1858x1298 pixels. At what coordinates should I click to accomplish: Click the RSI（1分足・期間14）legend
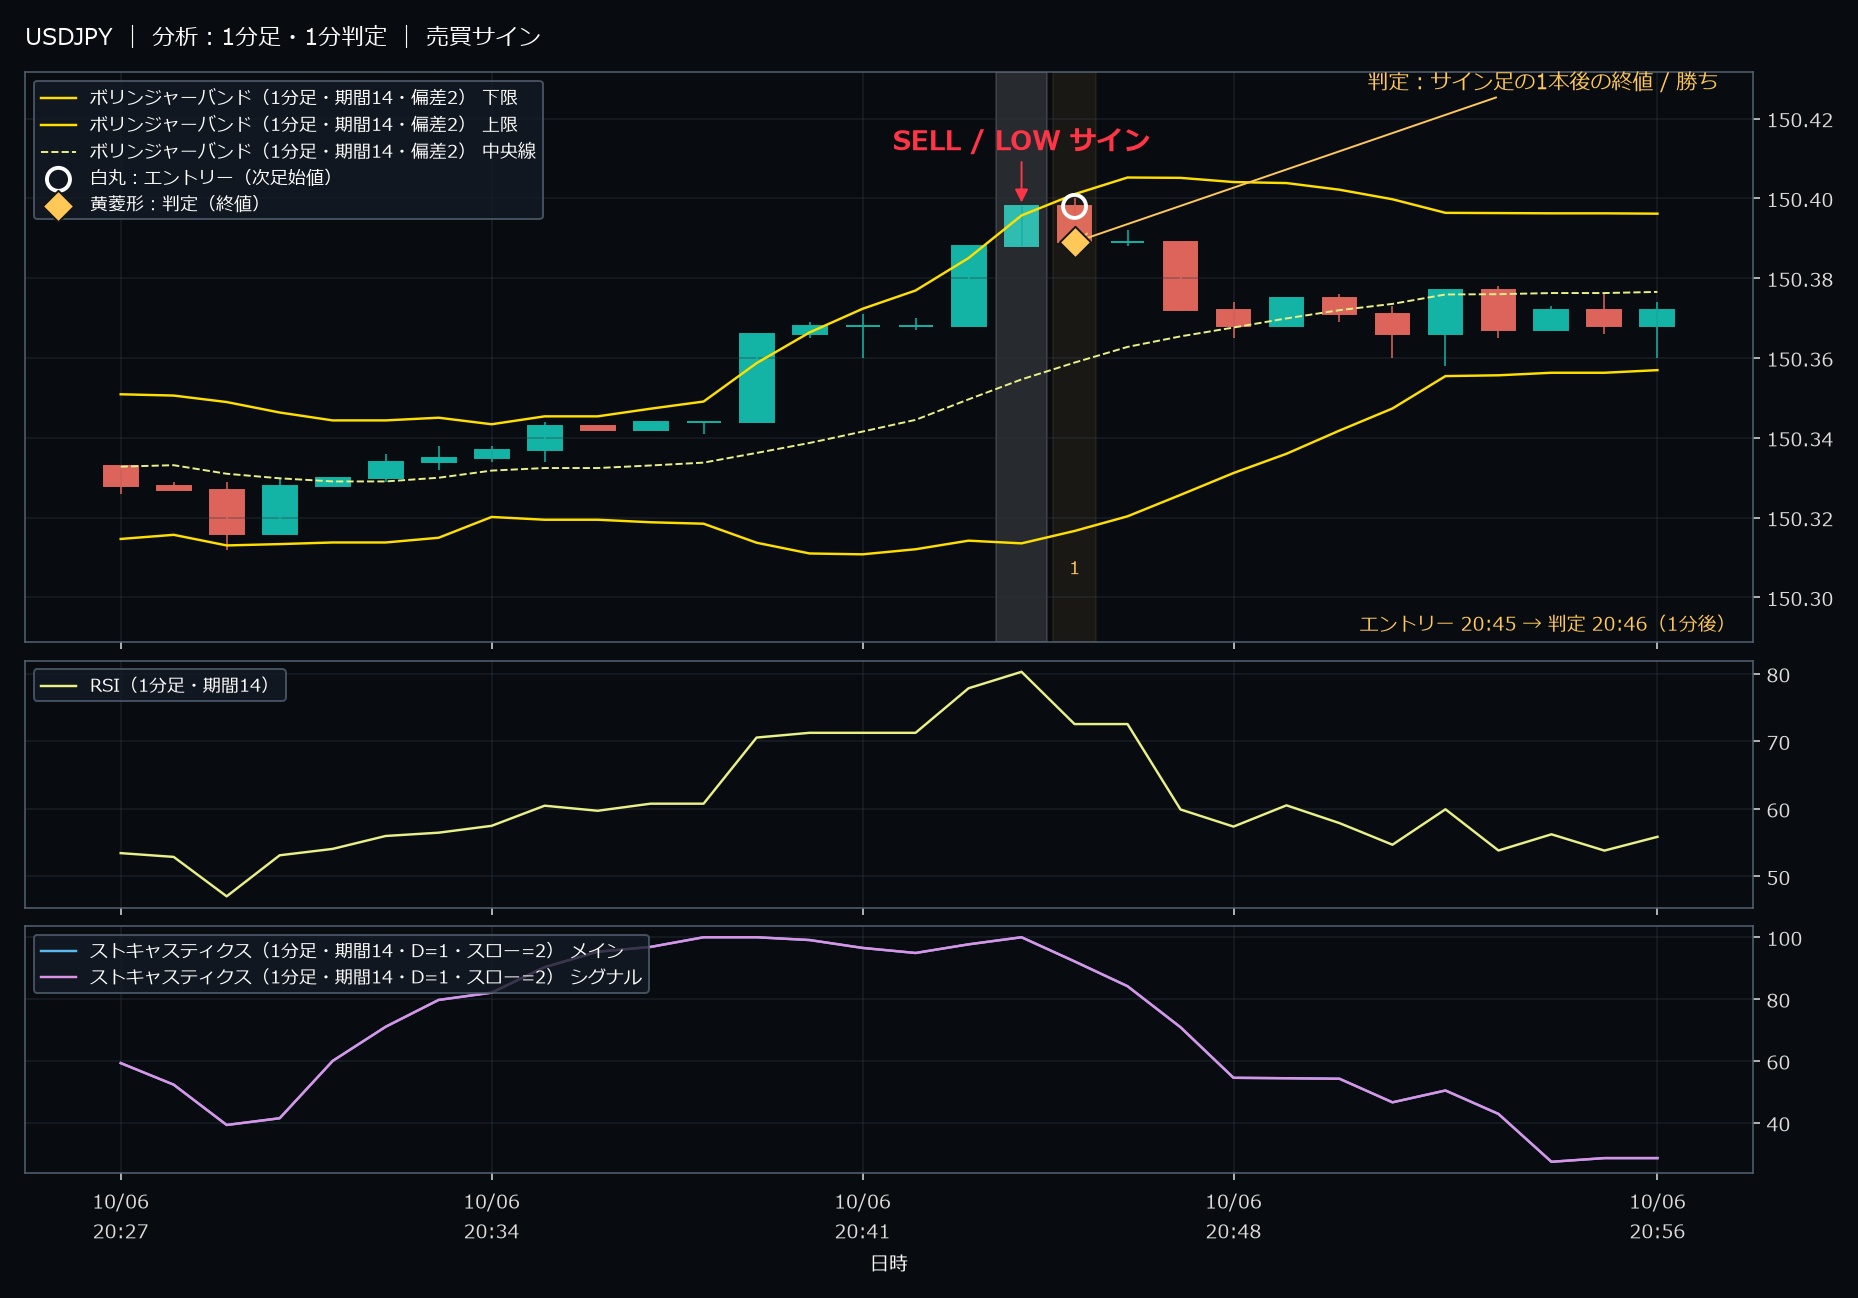pyautogui.click(x=160, y=685)
